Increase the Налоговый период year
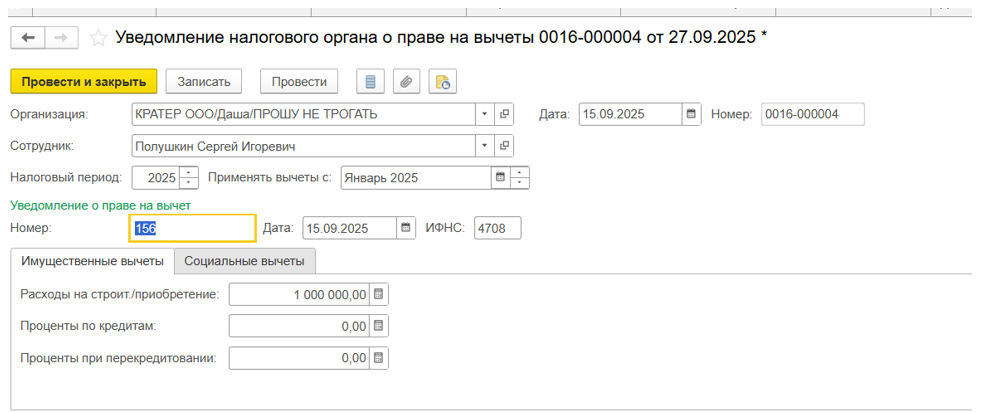Screen dimensions: 985x413 click(189, 173)
